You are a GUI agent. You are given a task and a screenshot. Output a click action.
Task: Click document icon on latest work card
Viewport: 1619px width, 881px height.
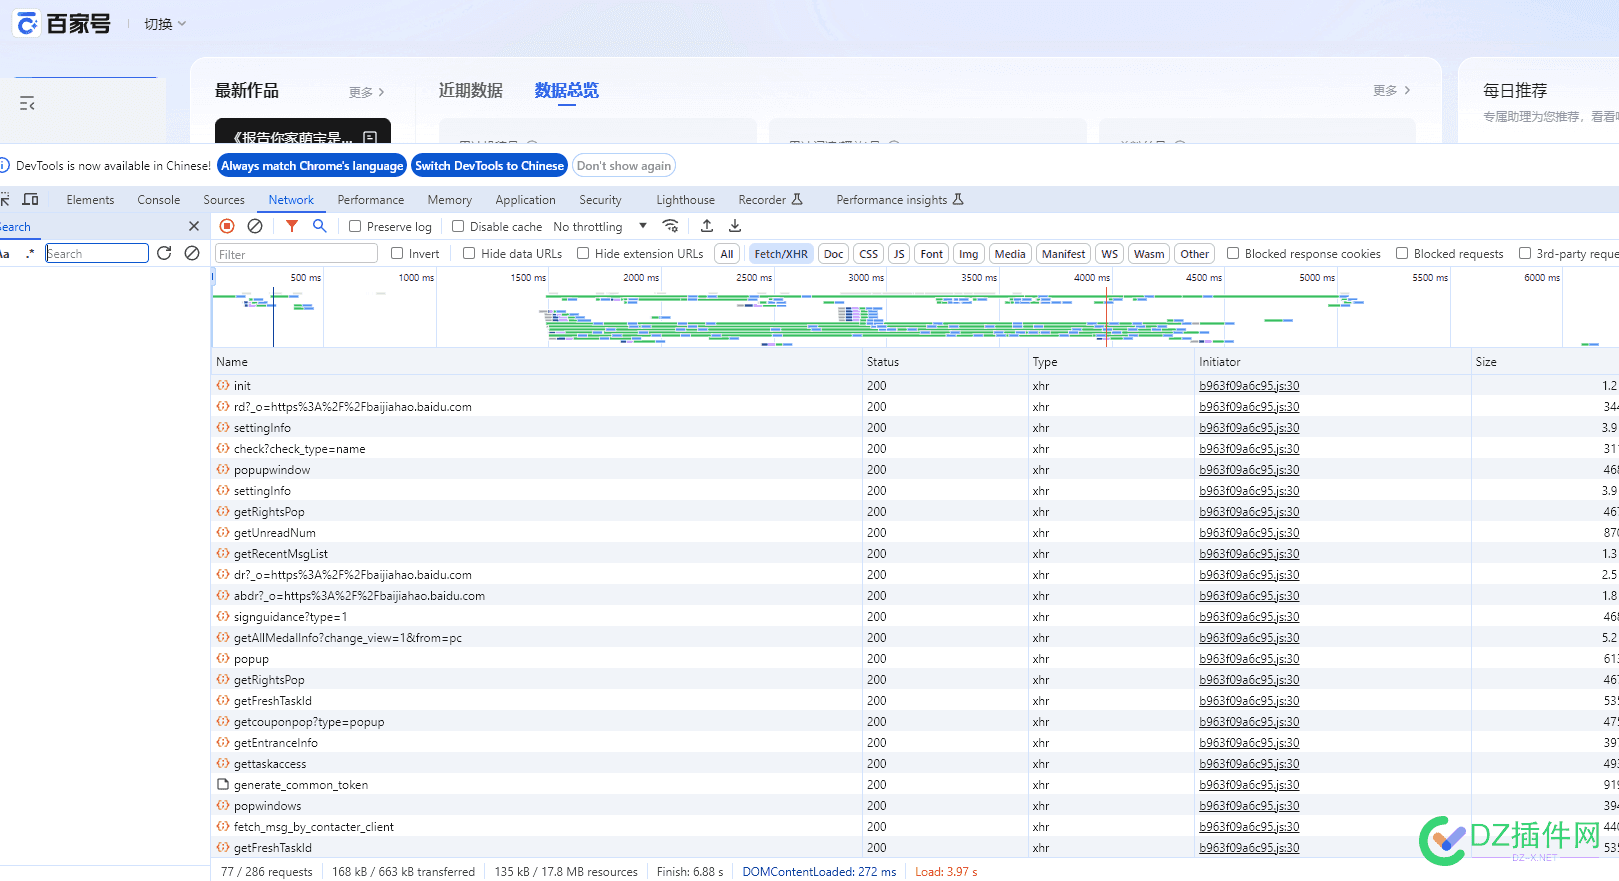370,137
